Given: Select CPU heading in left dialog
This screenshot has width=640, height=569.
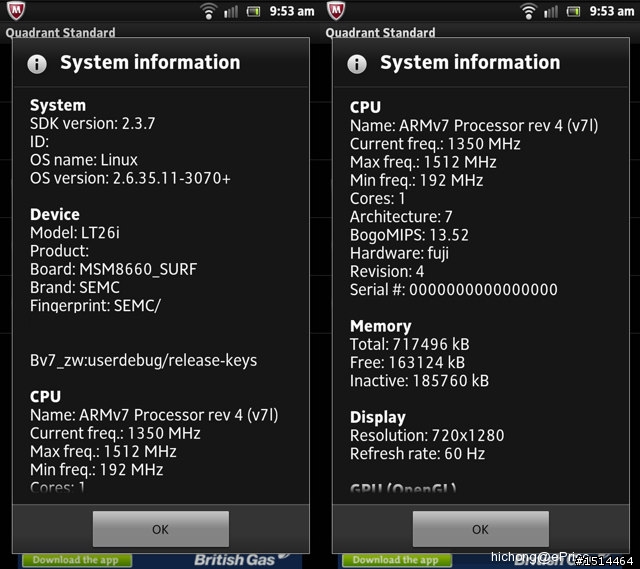Looking at the screenshot, I should tap(45, 396).
